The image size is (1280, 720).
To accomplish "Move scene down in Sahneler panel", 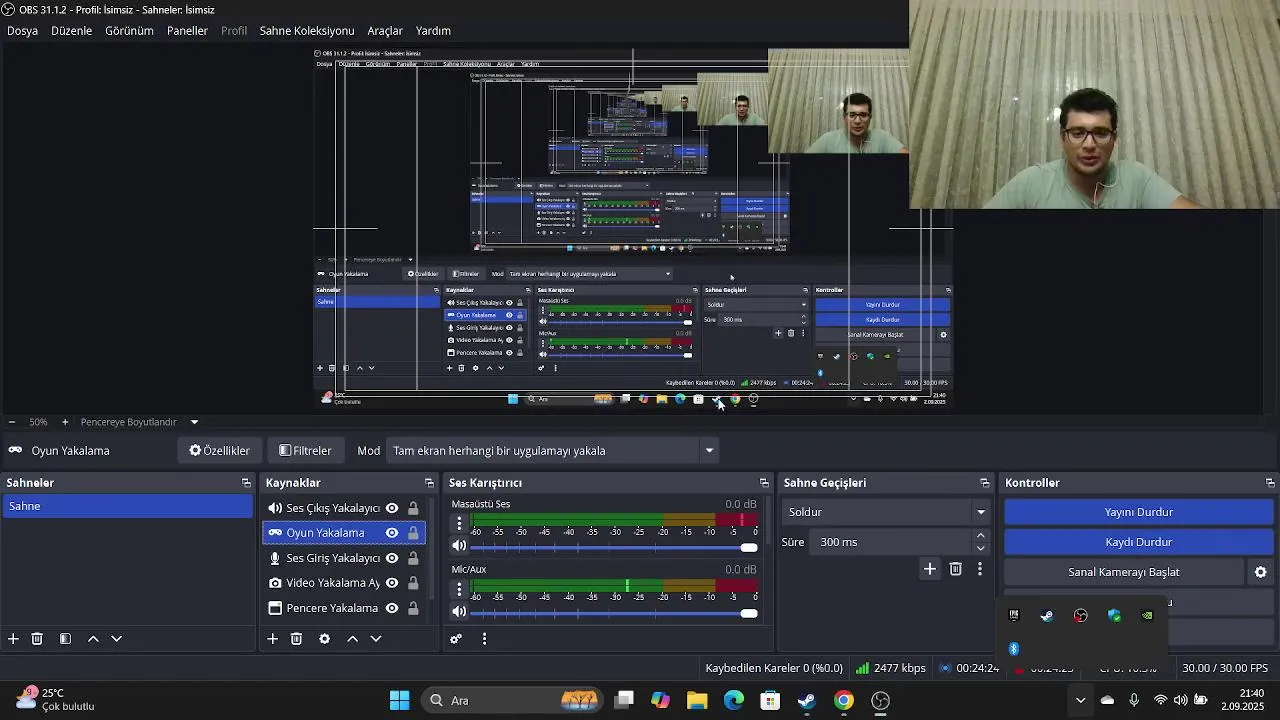I will 116,639.
